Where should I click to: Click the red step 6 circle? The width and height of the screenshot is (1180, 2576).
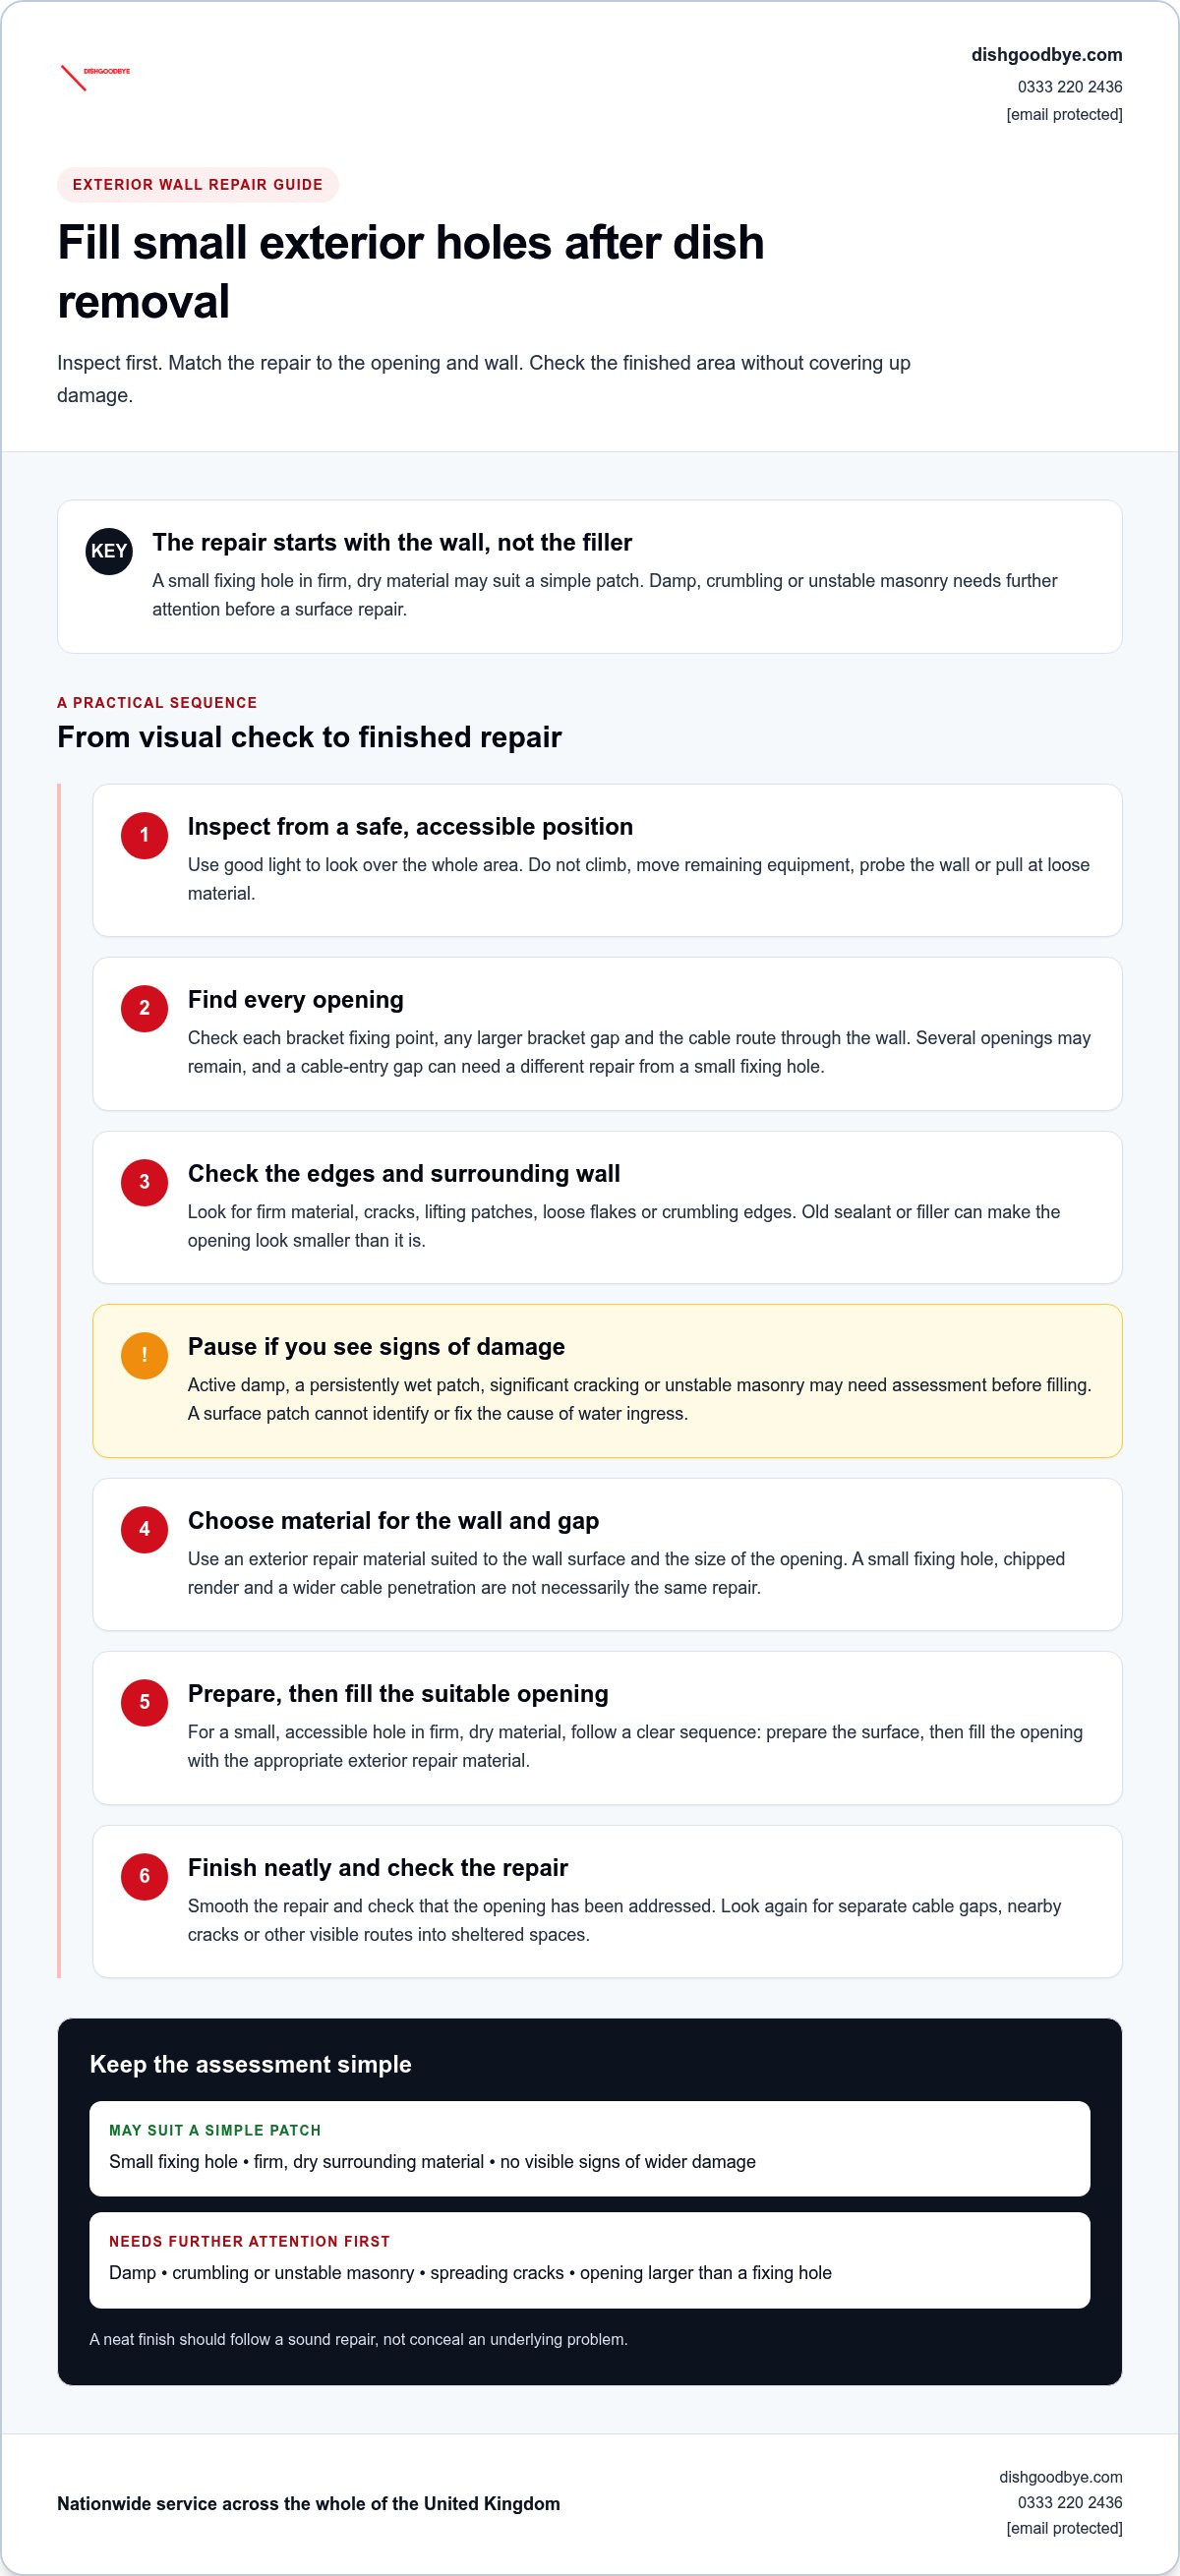pyautogui.click(x=144, y=1876)
